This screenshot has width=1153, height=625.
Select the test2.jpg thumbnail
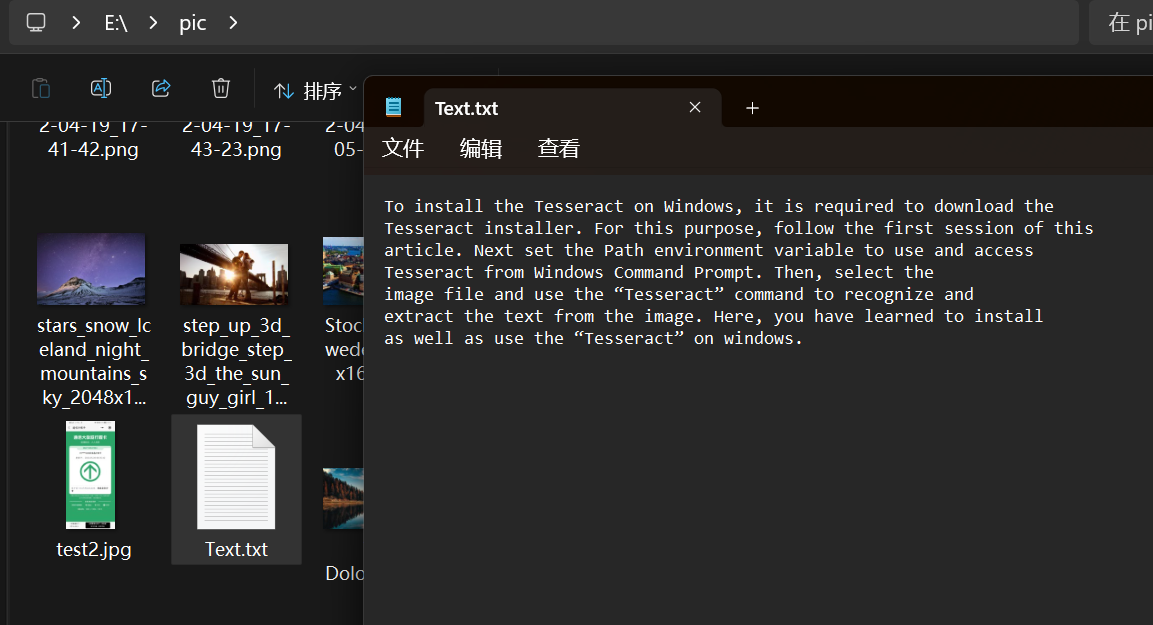[x=90, y=475]
